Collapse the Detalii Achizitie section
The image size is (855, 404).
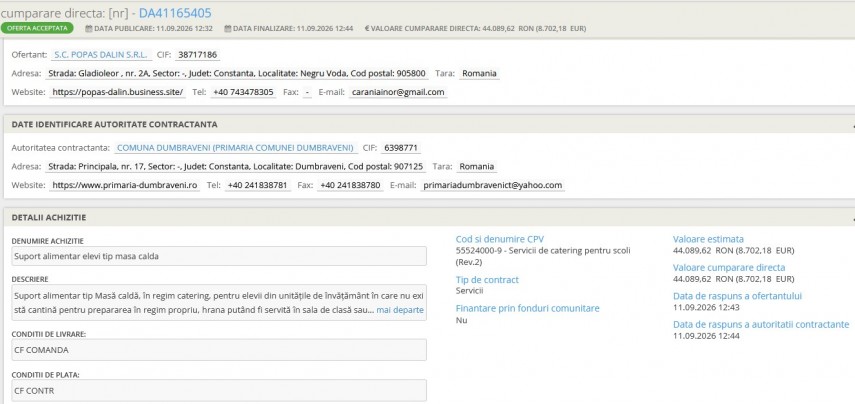click(852, 218)
